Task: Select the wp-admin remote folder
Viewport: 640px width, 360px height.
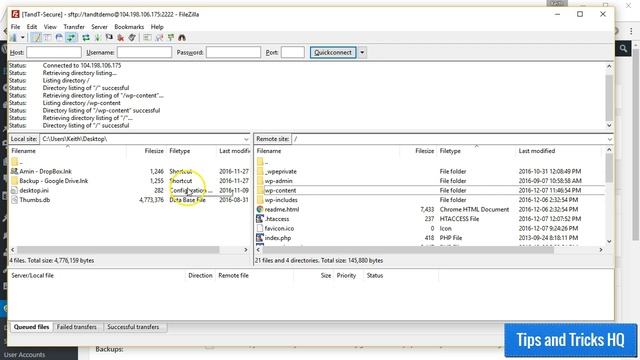Action: click(278, 181)
